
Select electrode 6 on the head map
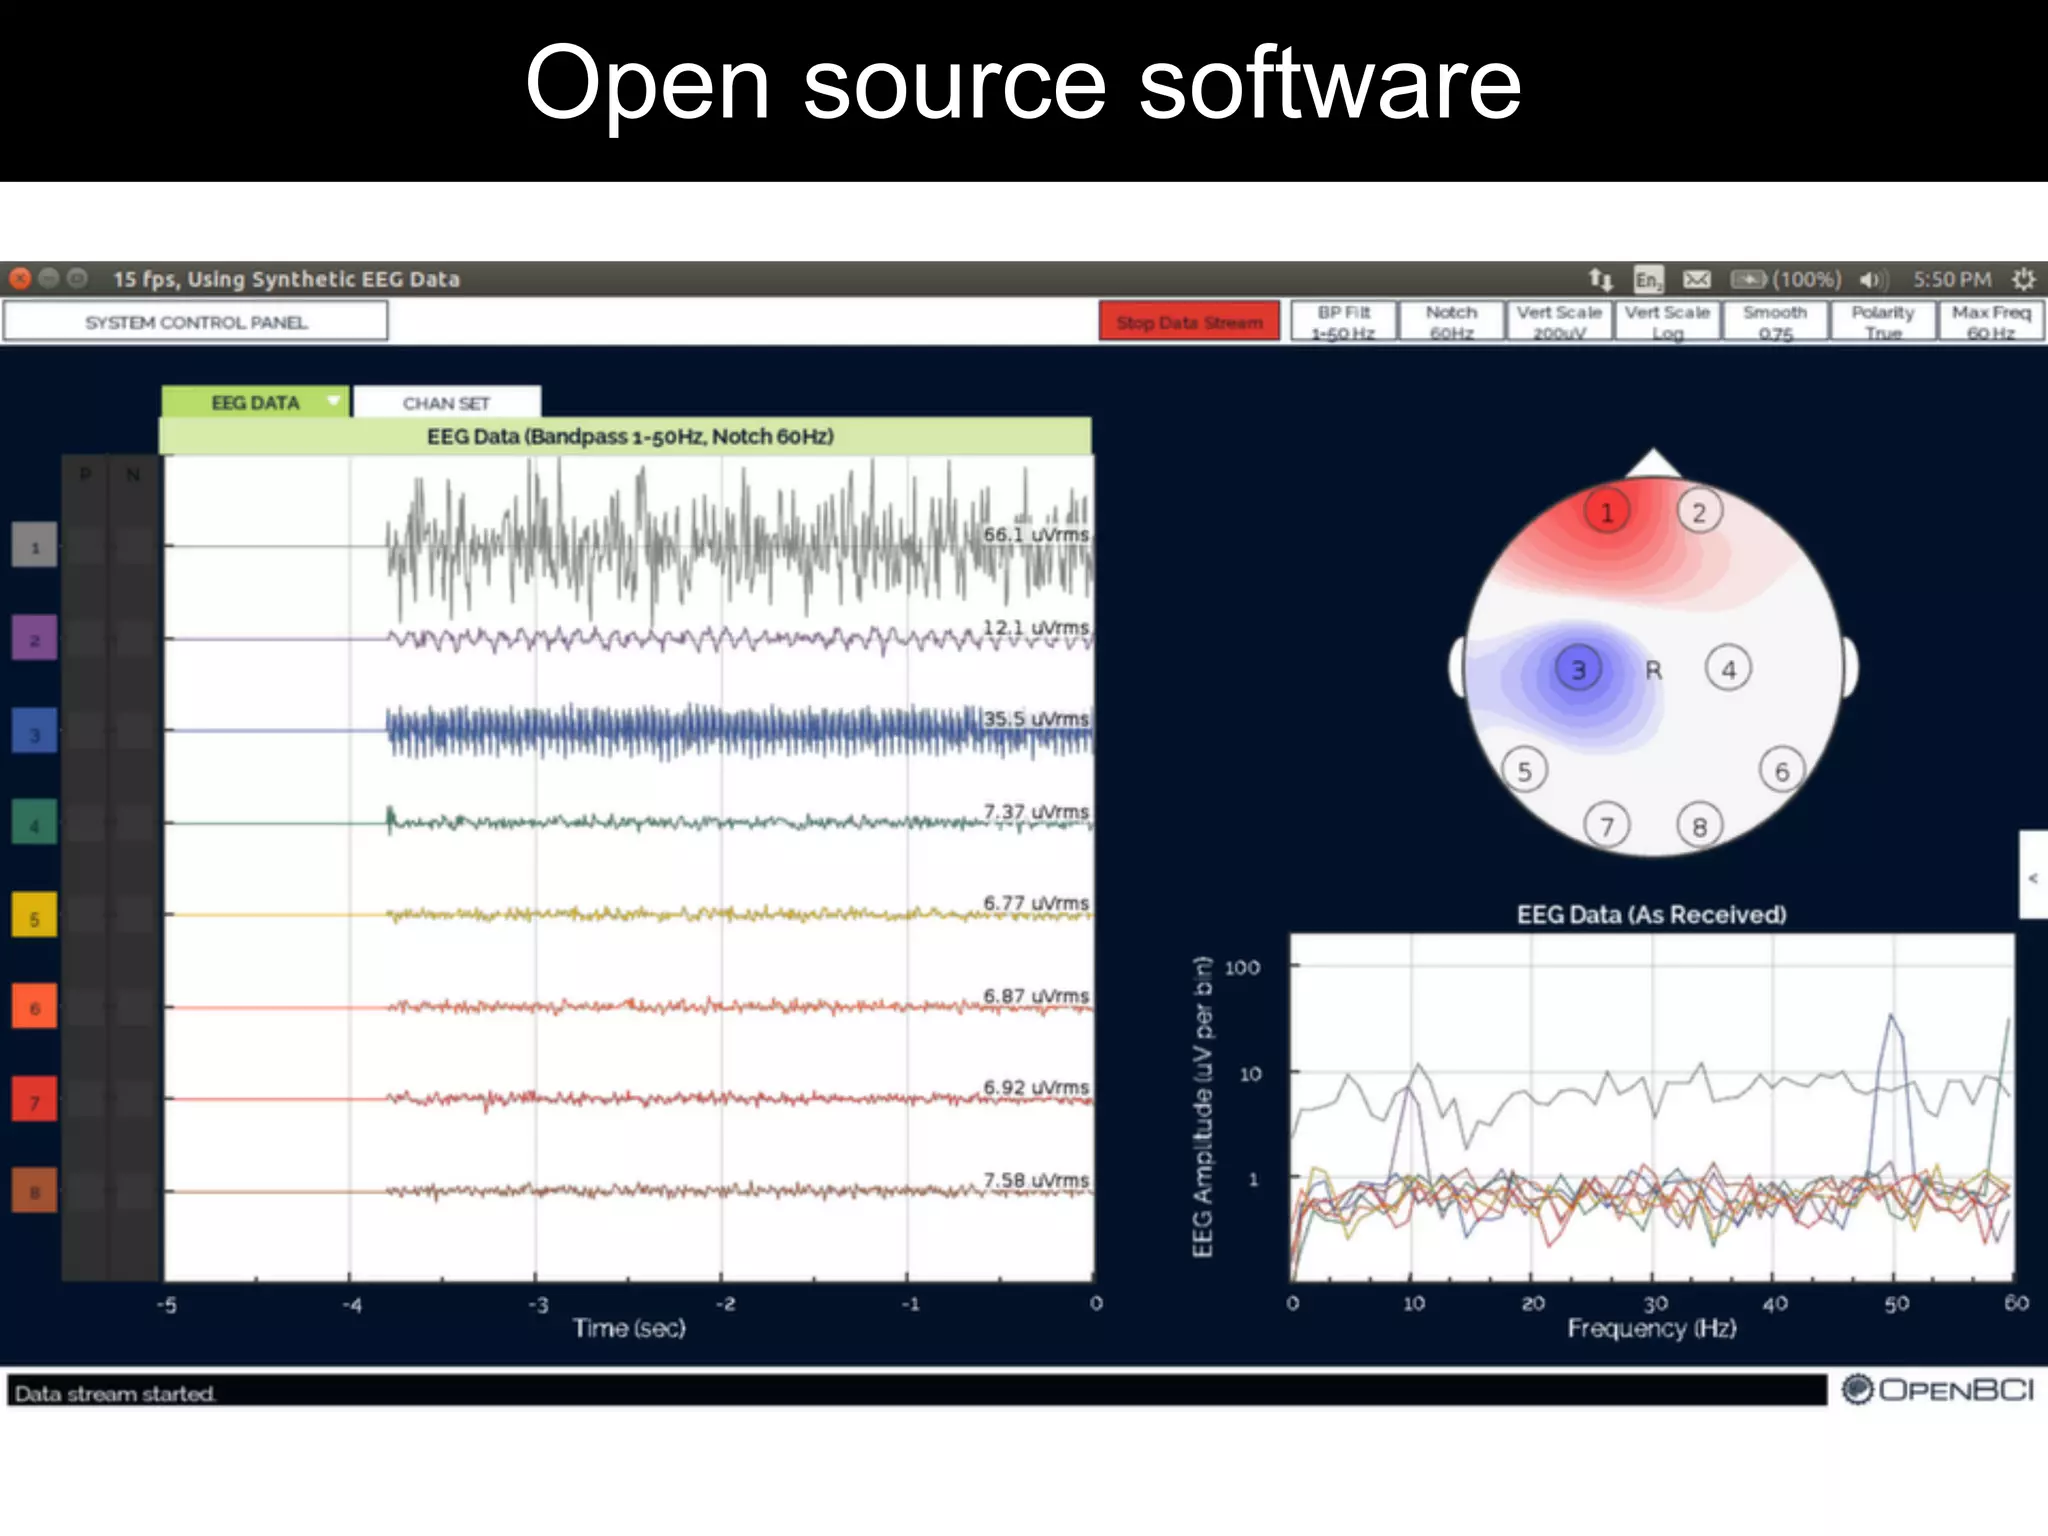pyautogui.click(x=1781, y=771)
